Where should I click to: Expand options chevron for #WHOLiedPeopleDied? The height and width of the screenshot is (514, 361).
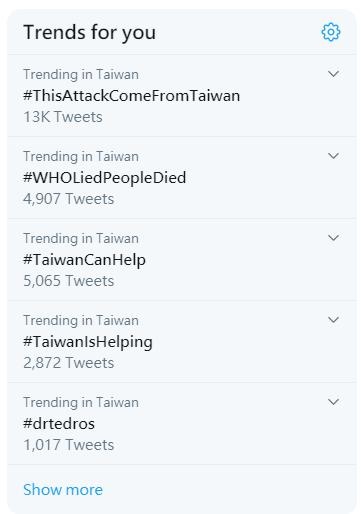point(333,156)
